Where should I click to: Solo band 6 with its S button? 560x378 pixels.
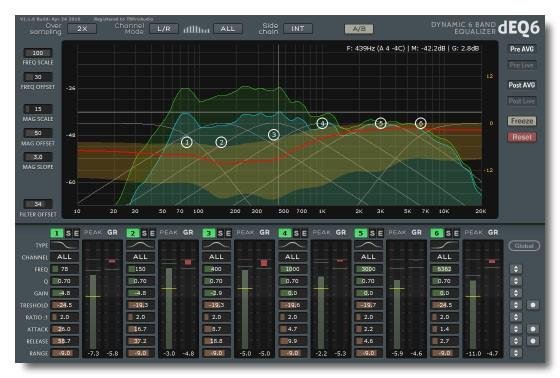tap(449, 233)
